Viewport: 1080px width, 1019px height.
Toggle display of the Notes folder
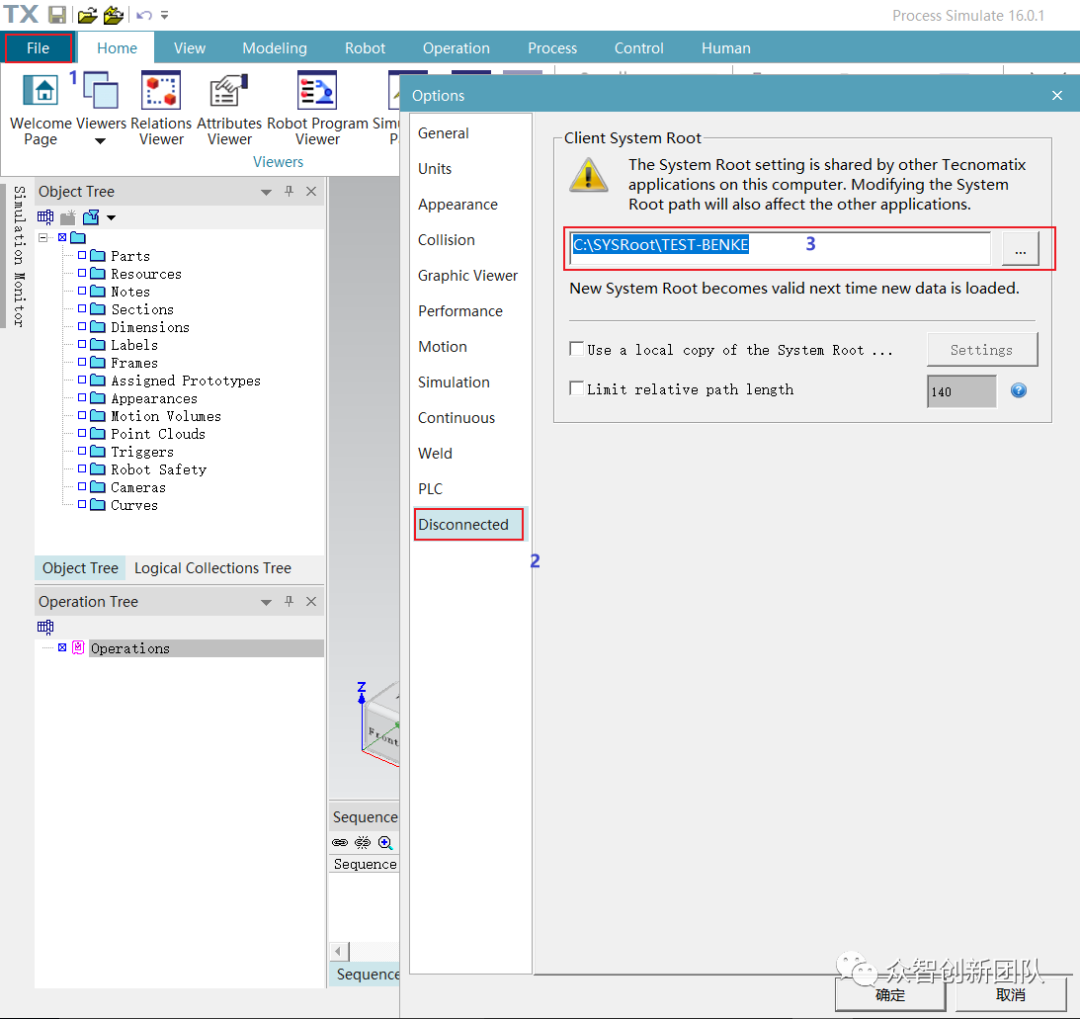click(x=82, y=291)
